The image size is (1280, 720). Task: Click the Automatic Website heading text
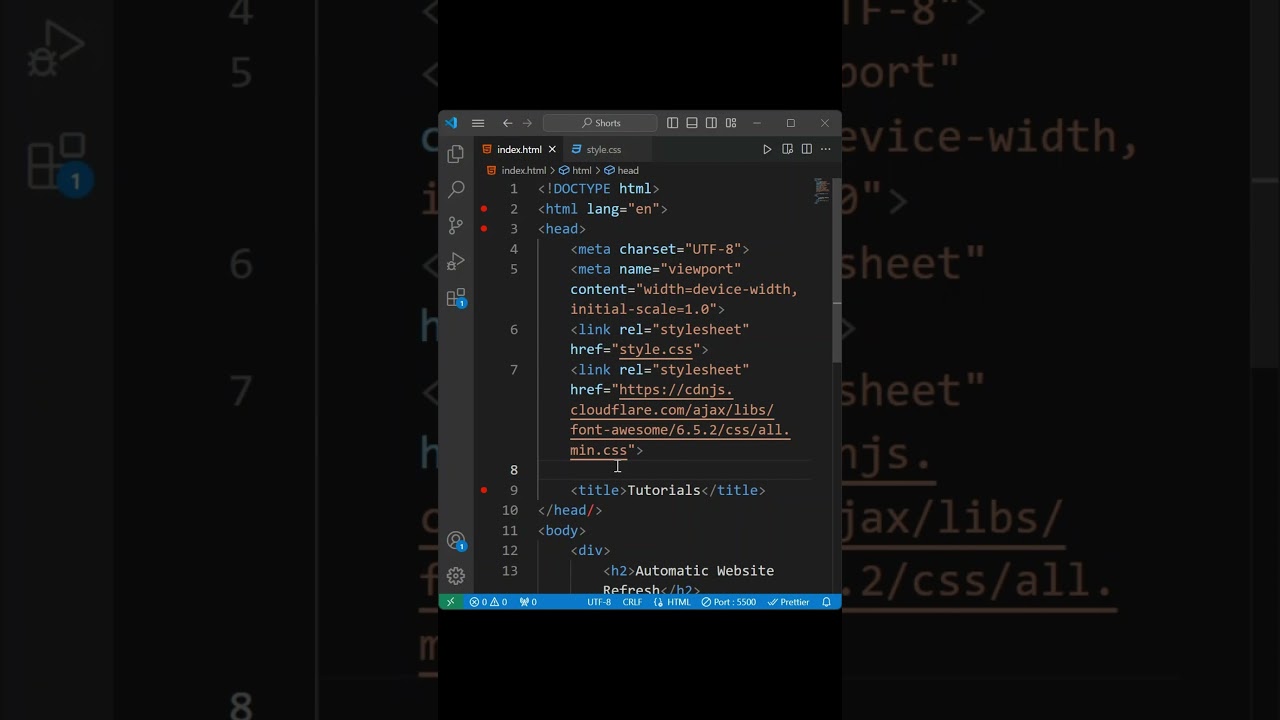point(705,570)
